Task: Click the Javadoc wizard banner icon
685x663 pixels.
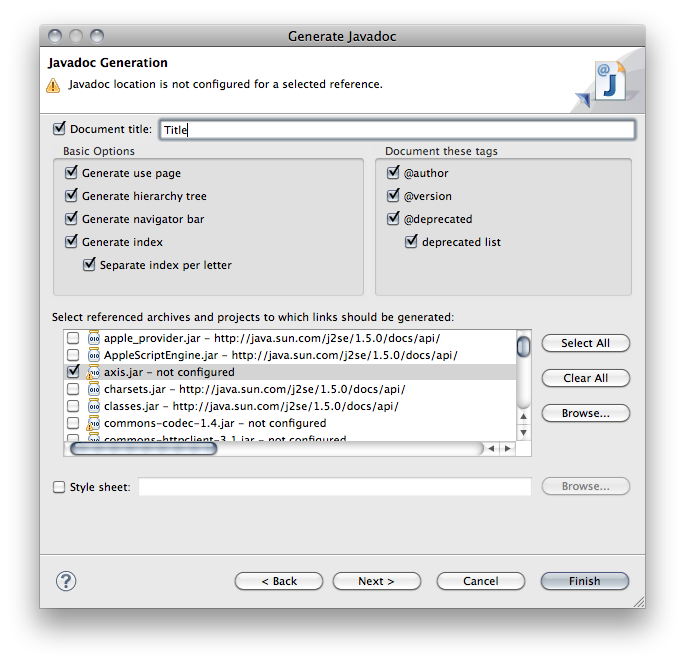Action: pyautogui.click(x=609, y=83)
